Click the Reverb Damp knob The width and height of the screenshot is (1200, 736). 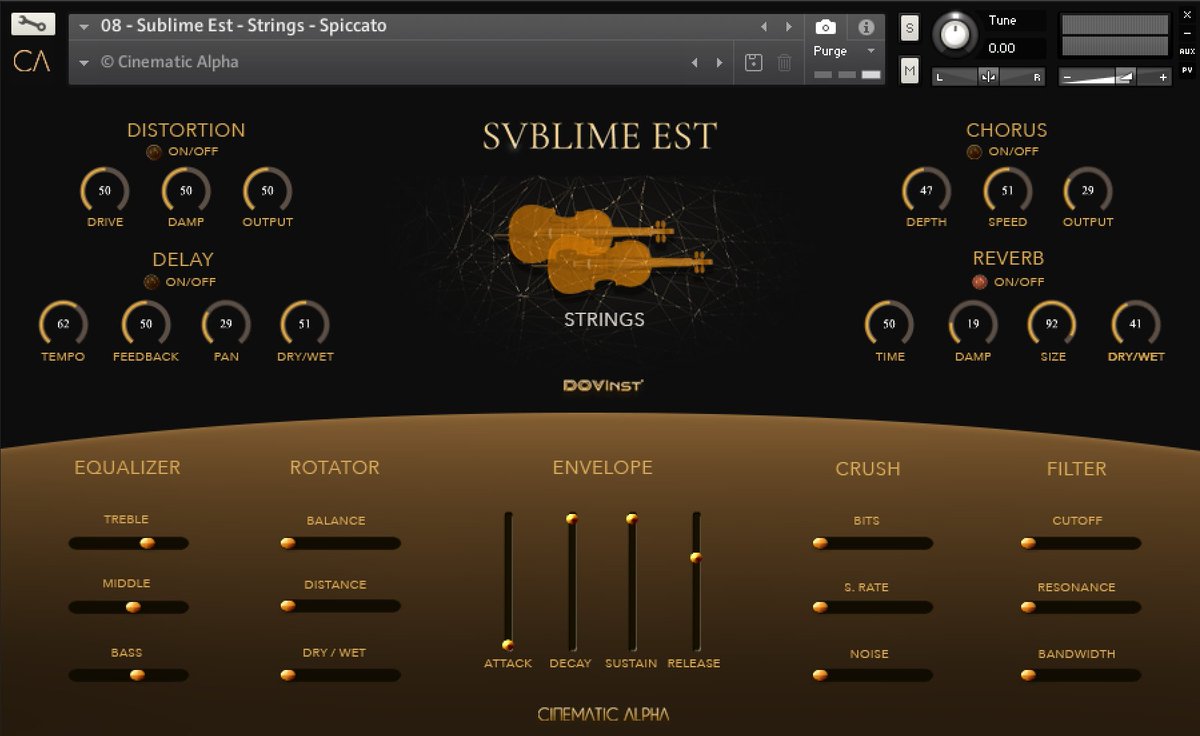tap(973, 323)
